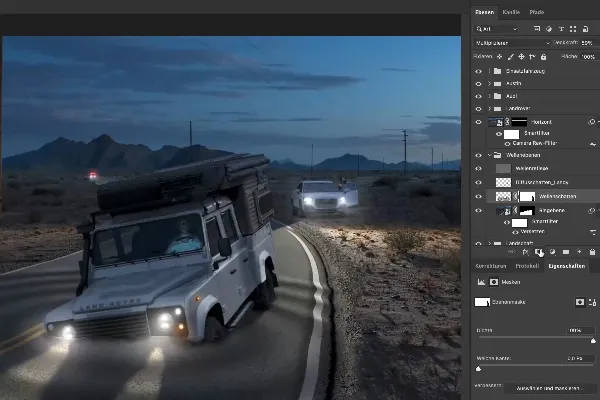Collapse the Wellenebenen group
Screen dimensions: 600x400
coord(489,155)
